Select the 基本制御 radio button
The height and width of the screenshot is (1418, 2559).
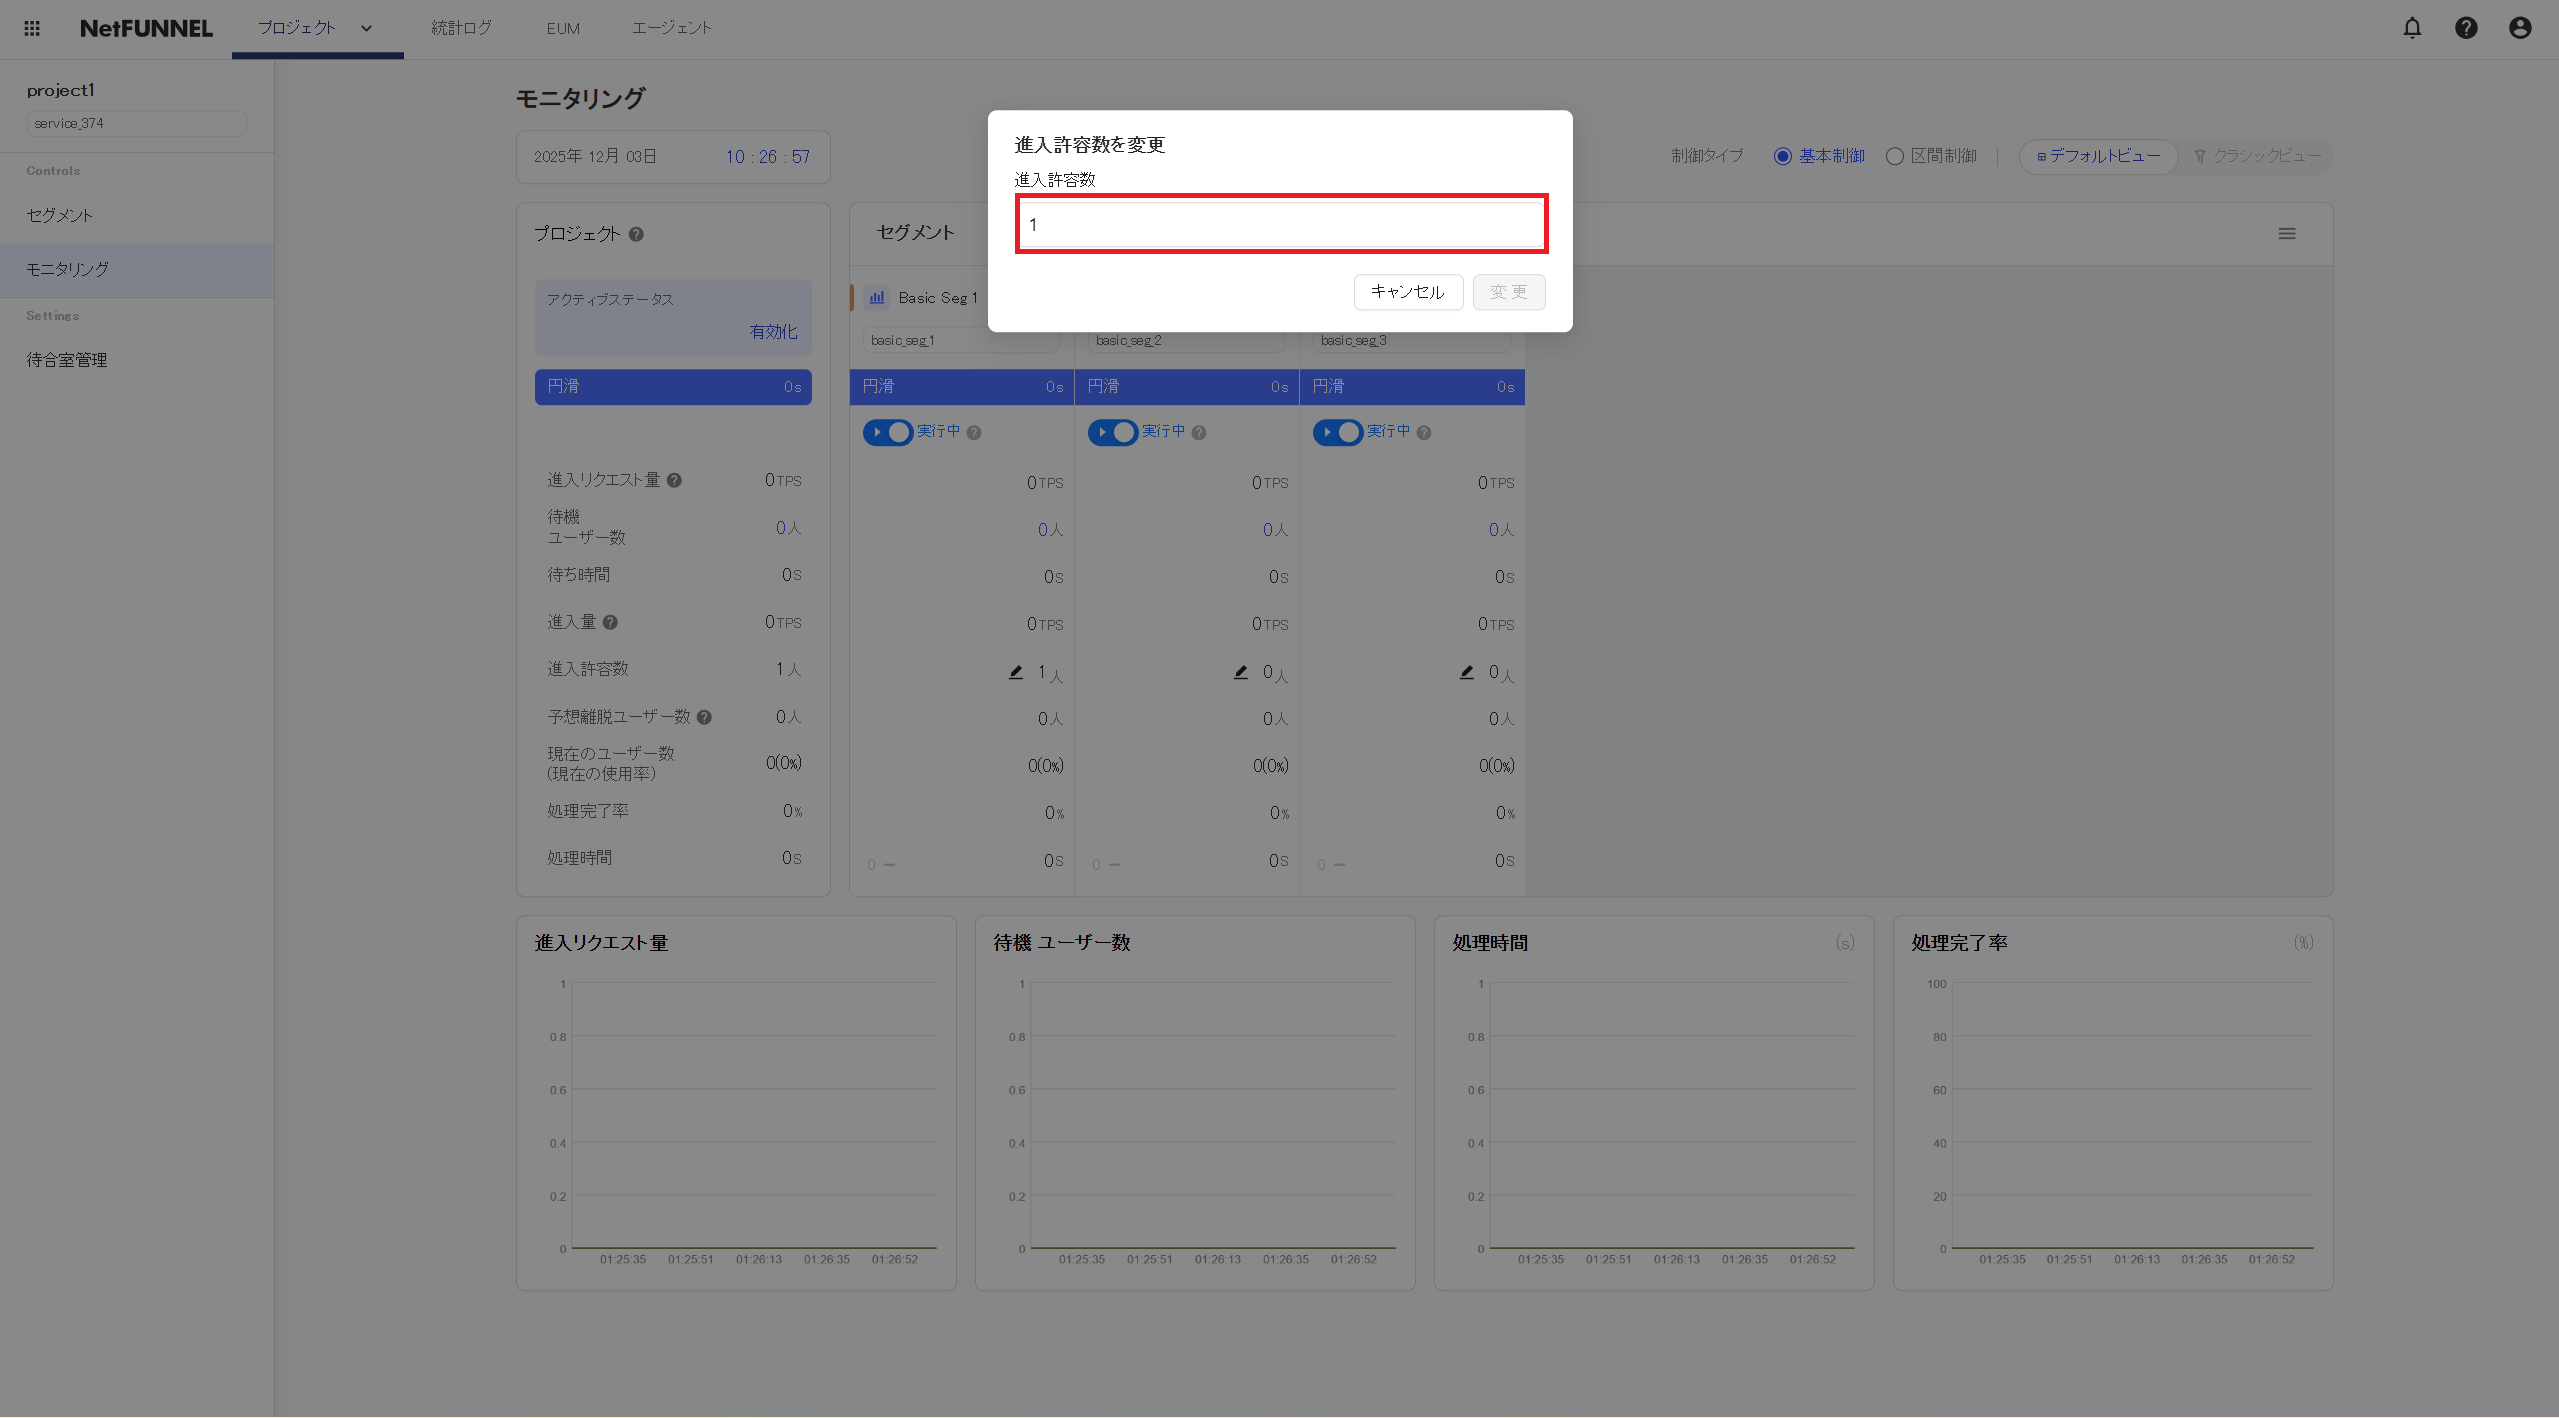1784,156
